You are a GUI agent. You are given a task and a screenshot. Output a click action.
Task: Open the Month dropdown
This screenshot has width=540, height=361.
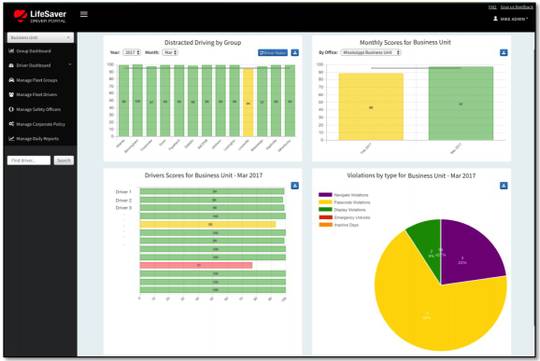tap(170, 52)
